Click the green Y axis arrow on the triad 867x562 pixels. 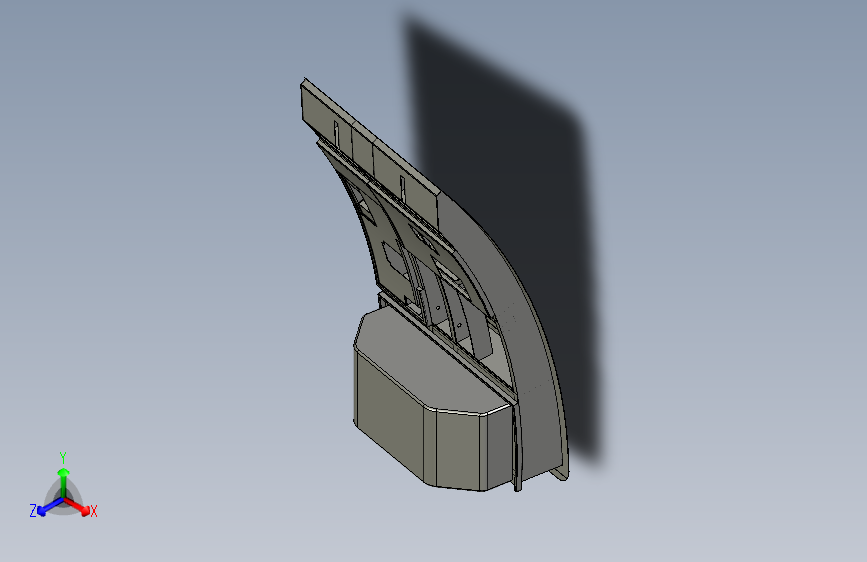click(64, 483)
